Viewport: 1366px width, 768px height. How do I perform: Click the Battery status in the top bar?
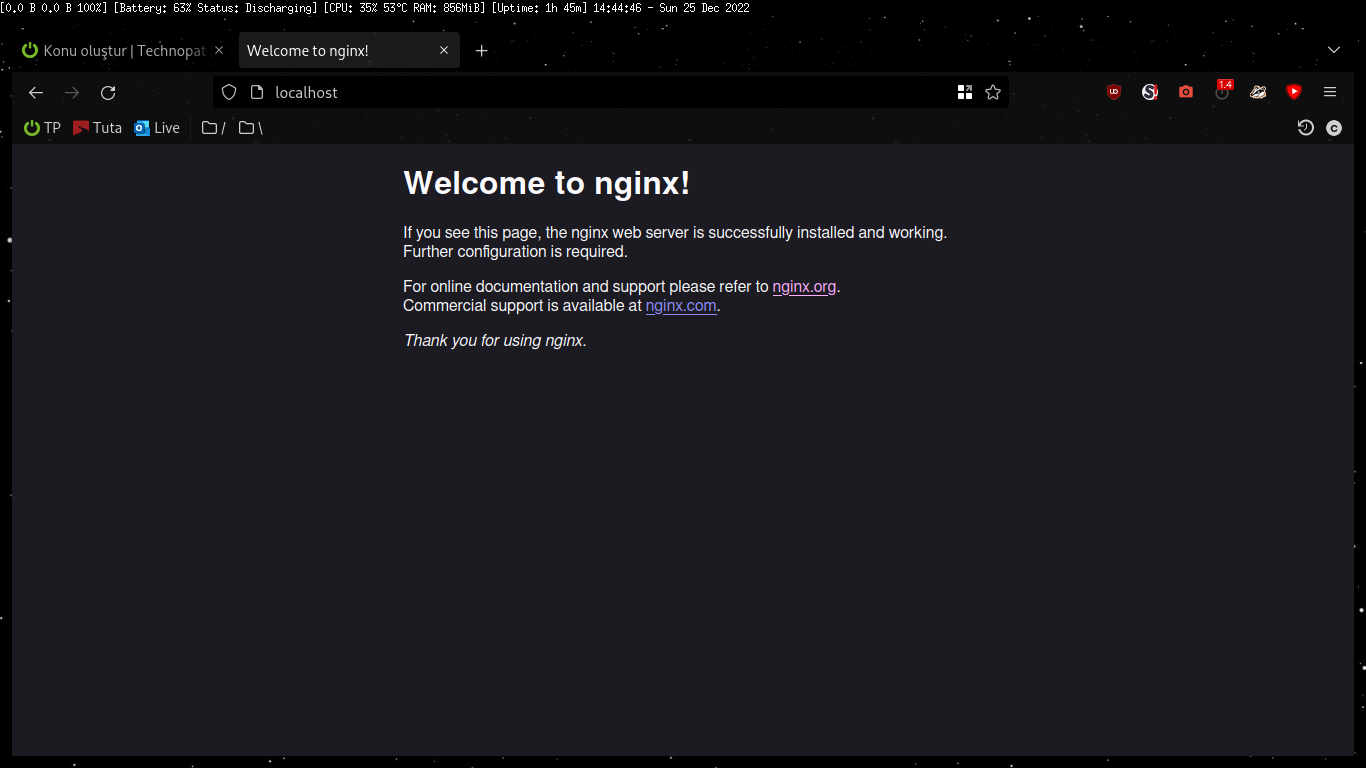[x=216, y=8]
